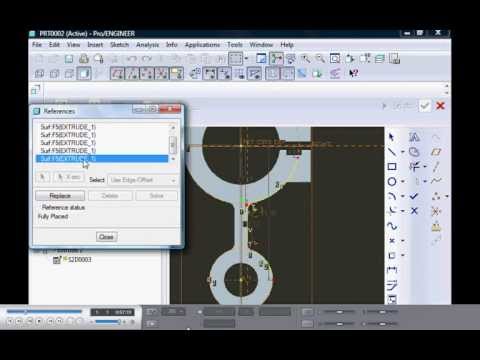
Task: Toggle the Shading display mode
Action: pos(84,73)
